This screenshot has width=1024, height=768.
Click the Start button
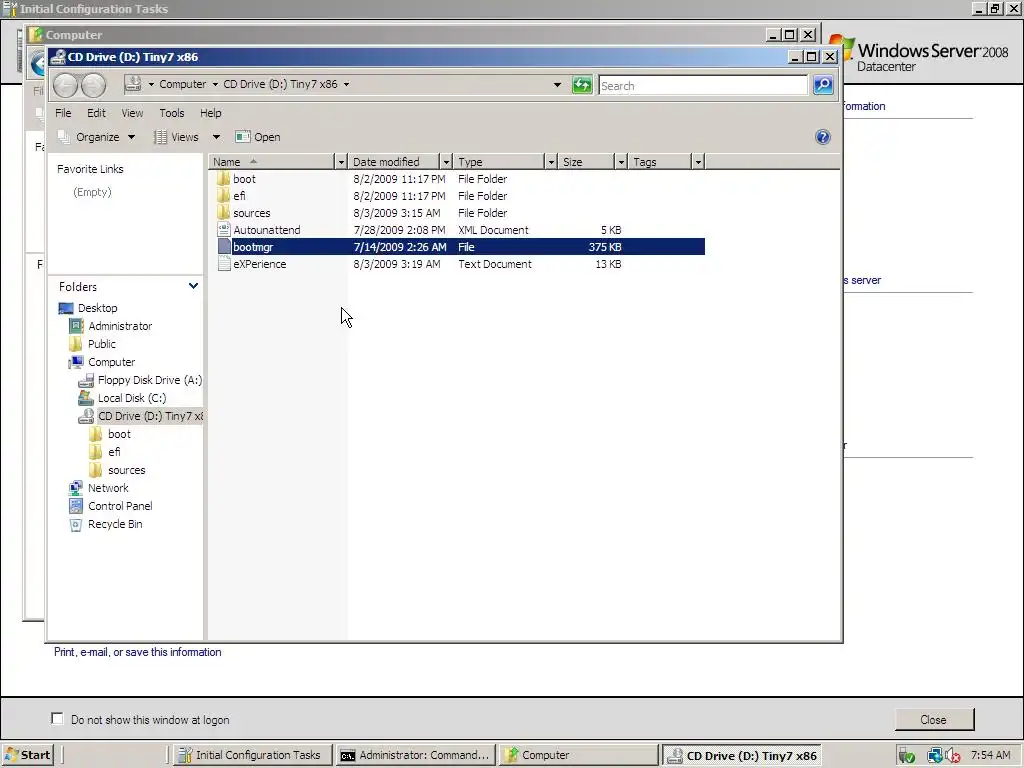[27, 755]
